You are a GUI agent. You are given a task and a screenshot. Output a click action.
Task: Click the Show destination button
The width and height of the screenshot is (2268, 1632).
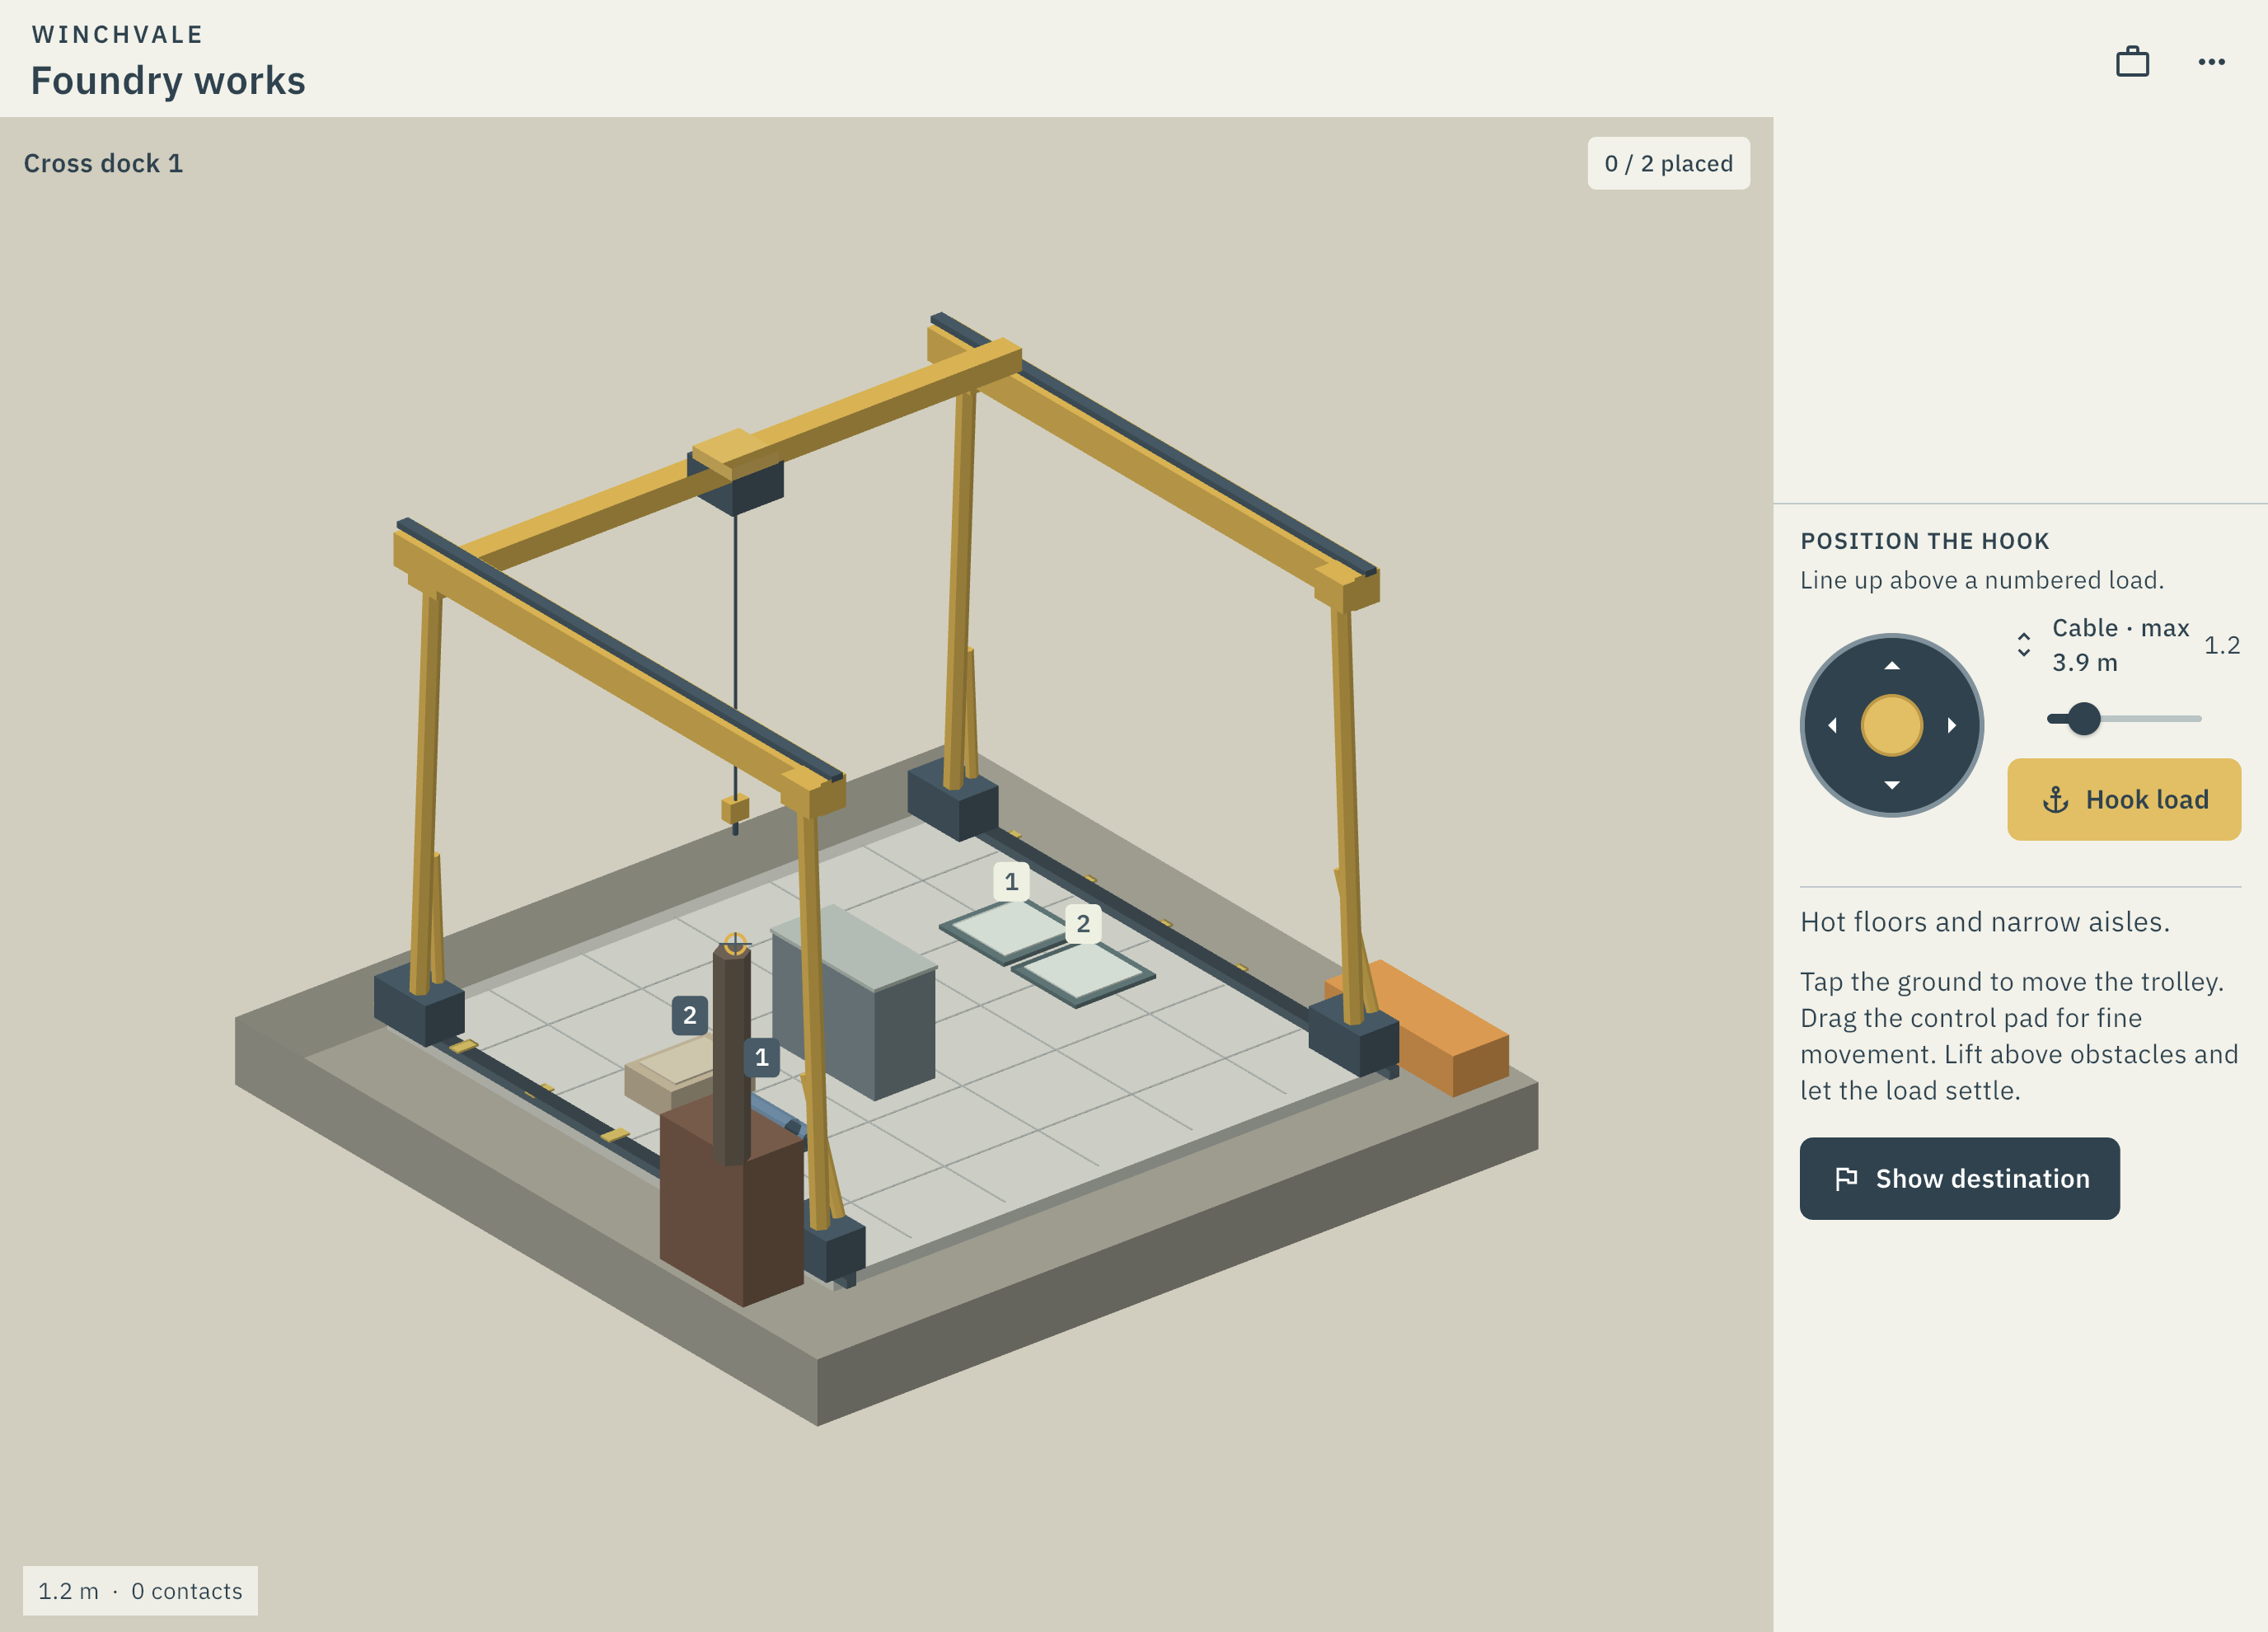(1959, 1178)
